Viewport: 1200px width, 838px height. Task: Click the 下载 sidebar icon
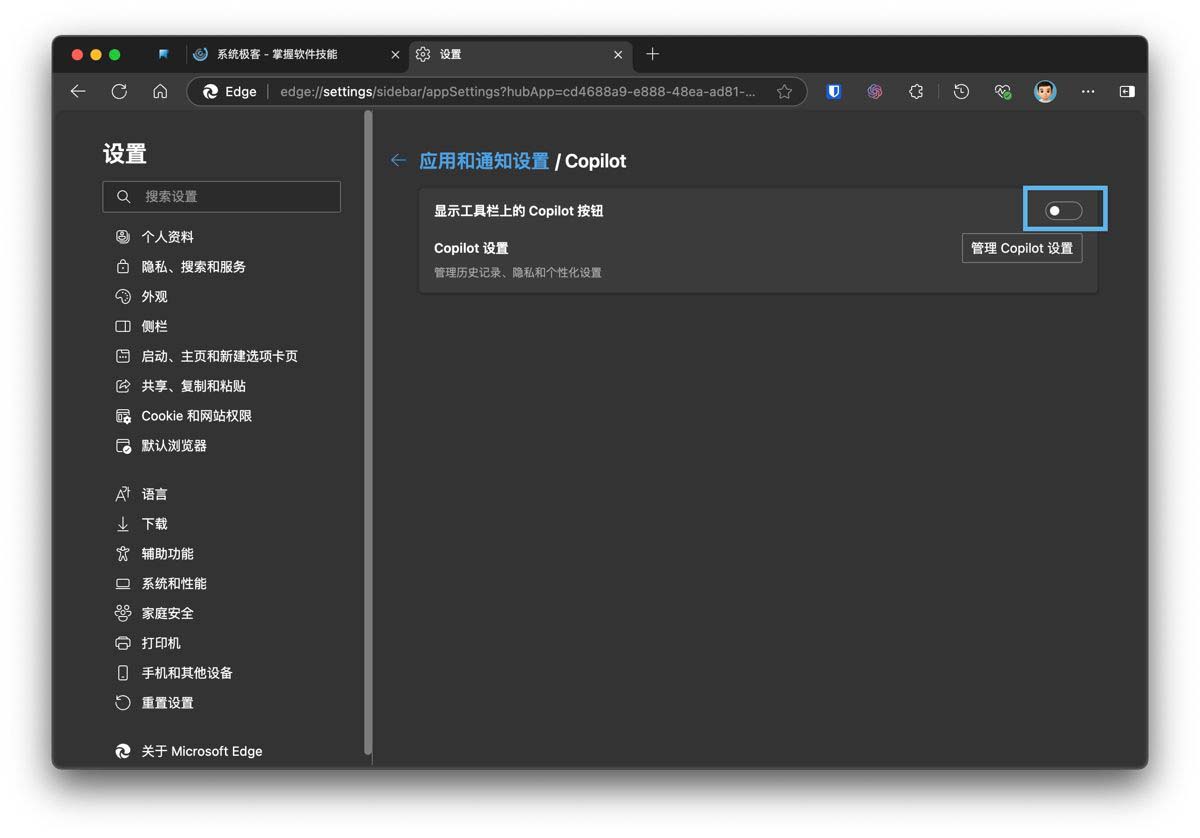[x=123, y=524]
